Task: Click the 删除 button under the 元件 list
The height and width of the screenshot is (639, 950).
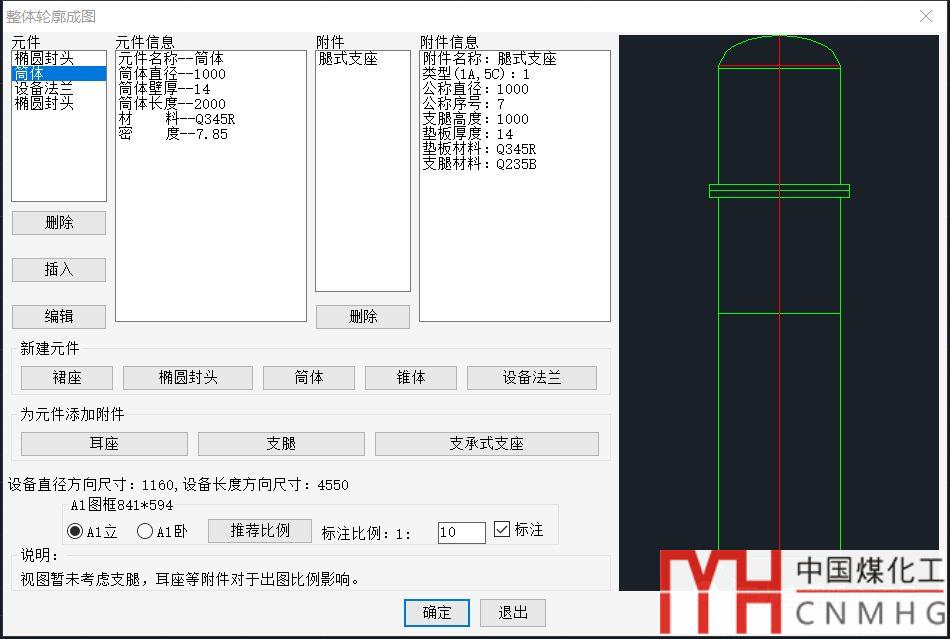Action: pyautogui.click(x=59, y=223)
